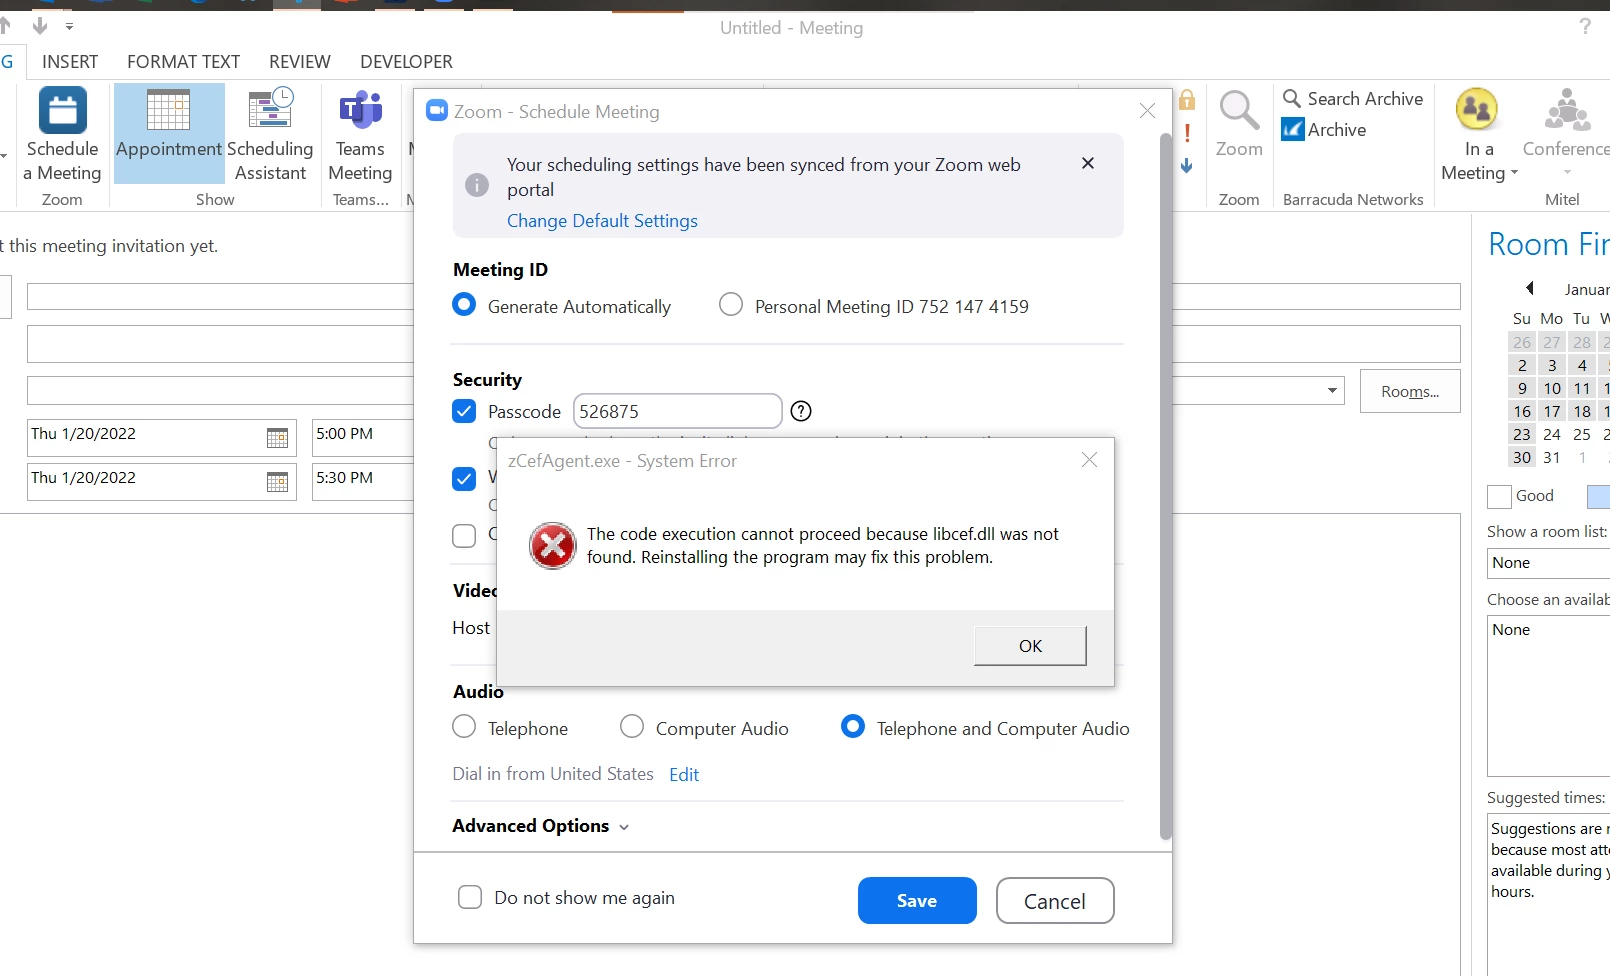Screen dimensions: 1610x976
Task: Open Show a room list None box
Action: point(1548,563)
